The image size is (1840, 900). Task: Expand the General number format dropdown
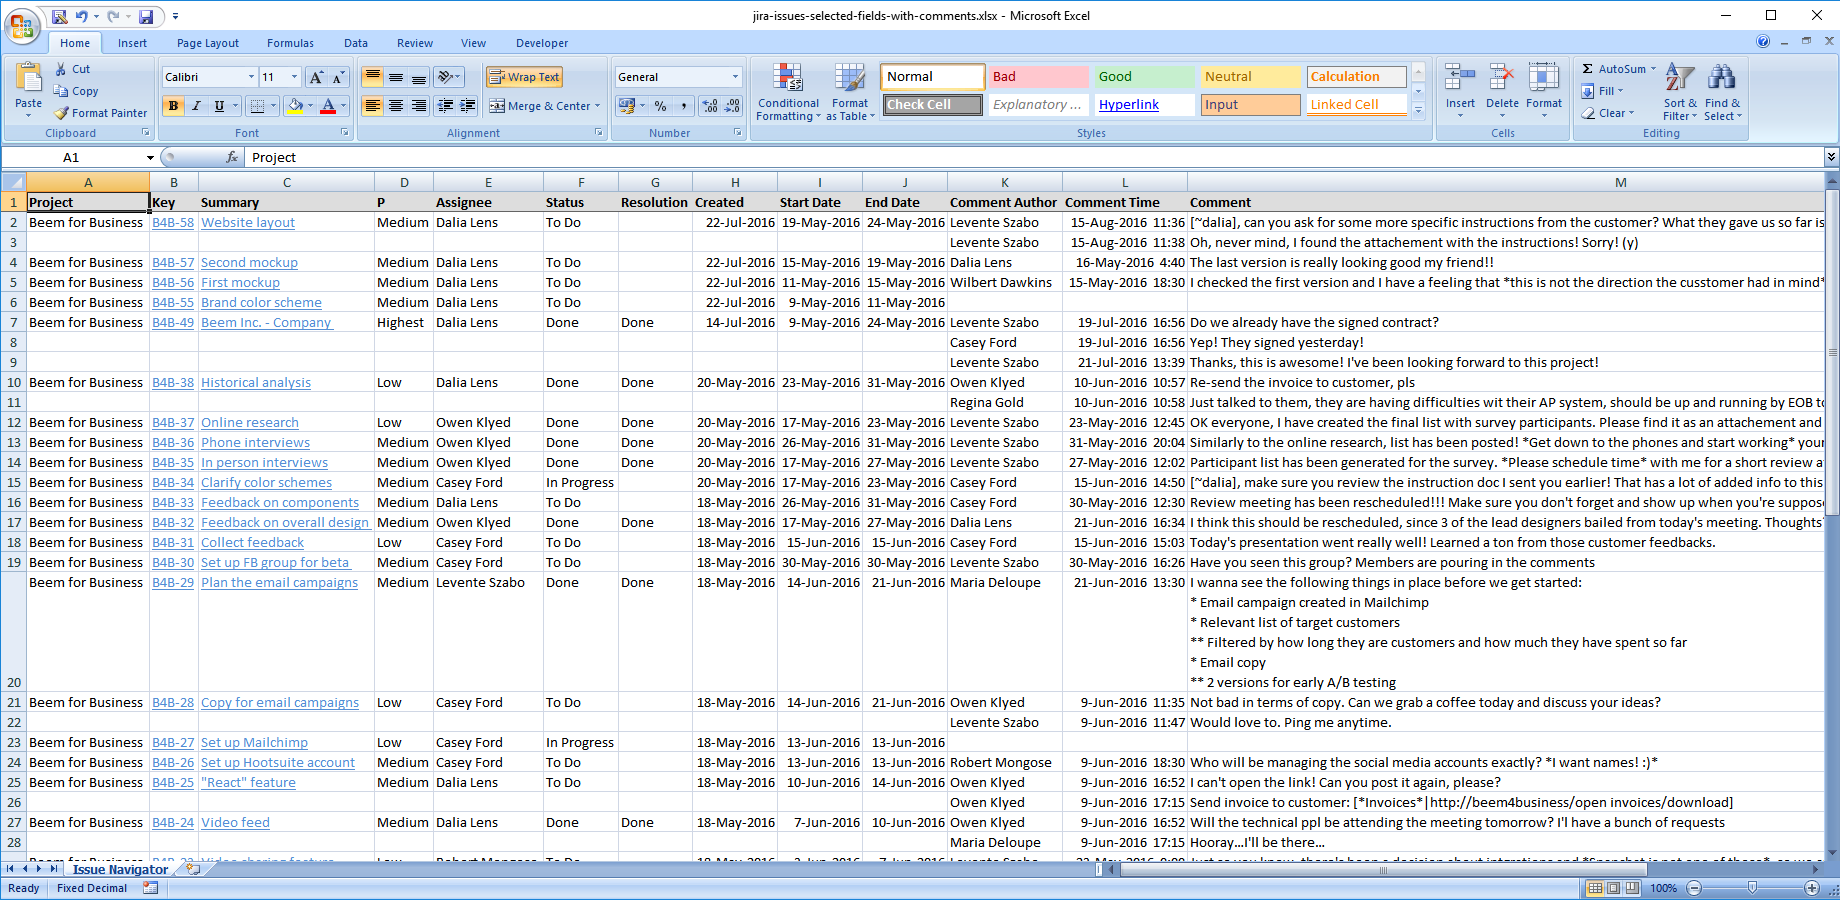(735, 77)
